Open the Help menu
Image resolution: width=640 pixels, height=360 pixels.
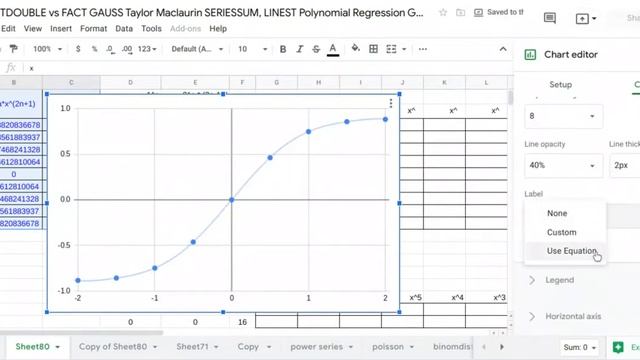pos(218,29)
